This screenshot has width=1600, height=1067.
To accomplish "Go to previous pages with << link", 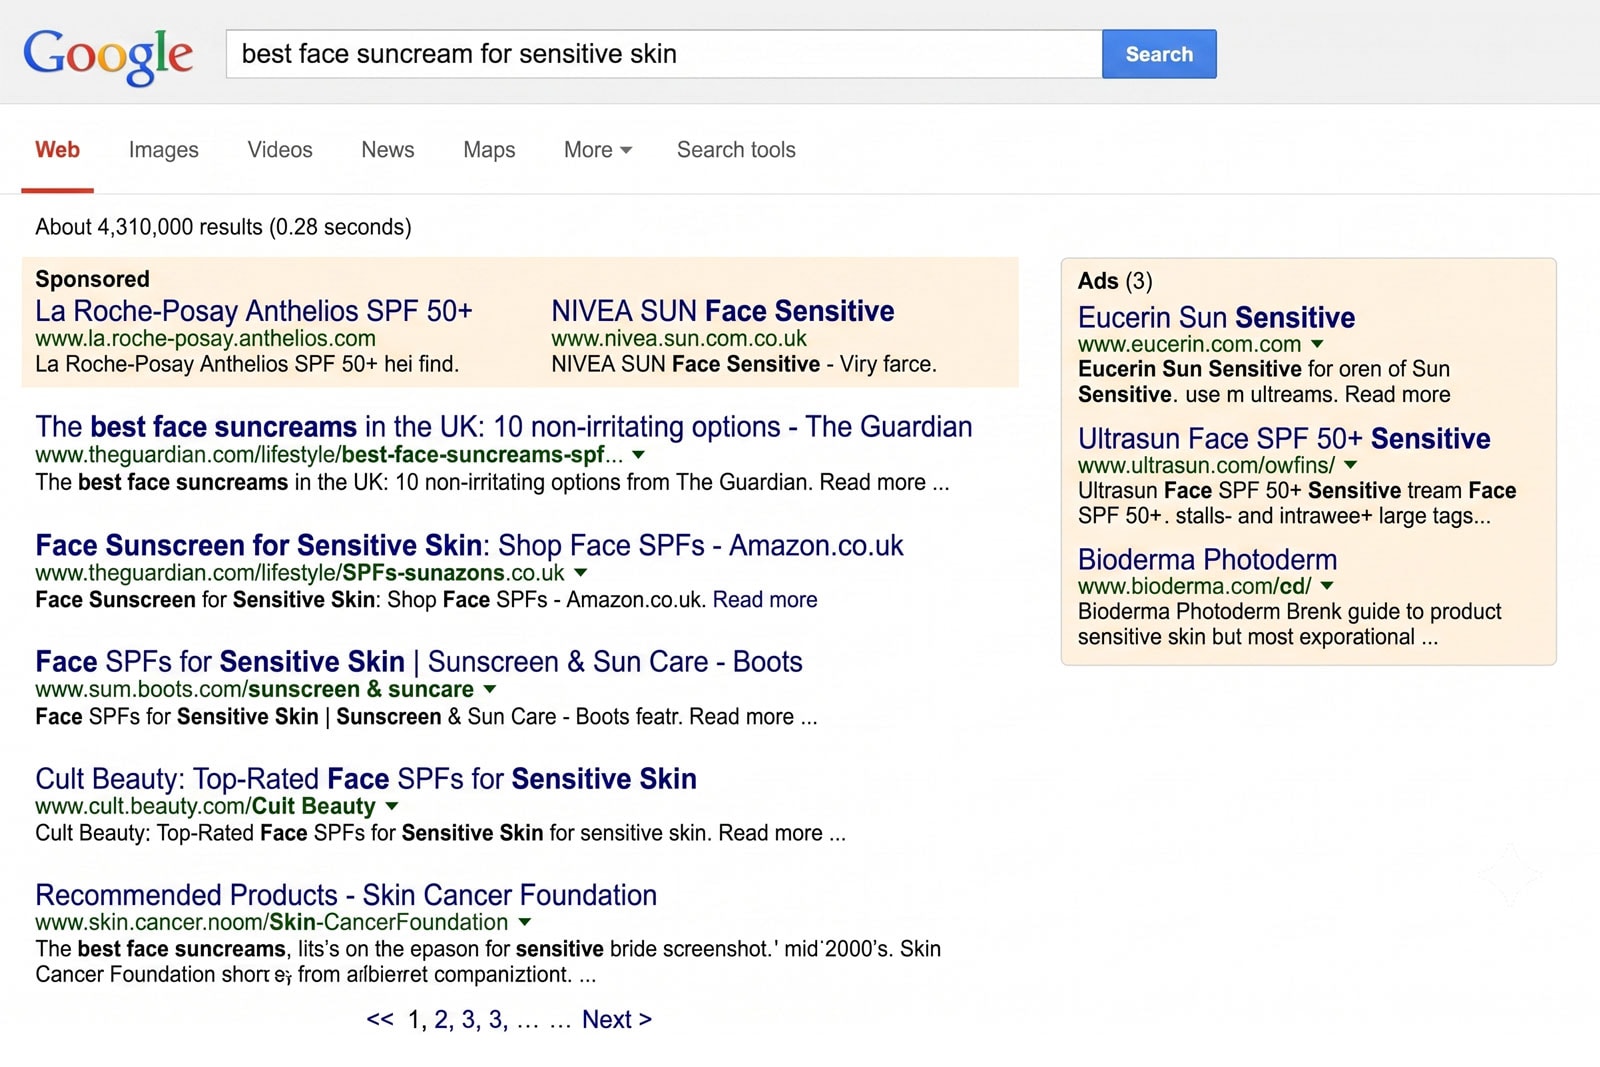I will pyautogui.click(x=380, y=1020).
